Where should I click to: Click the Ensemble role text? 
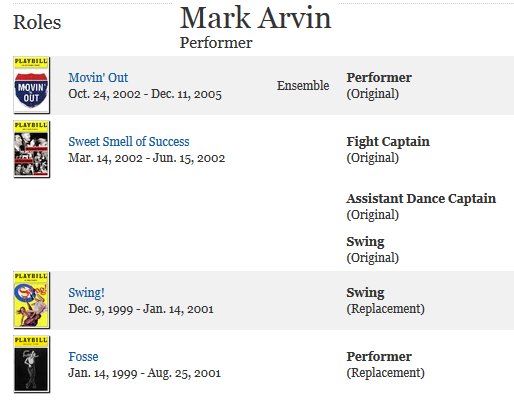click(303, 85)
